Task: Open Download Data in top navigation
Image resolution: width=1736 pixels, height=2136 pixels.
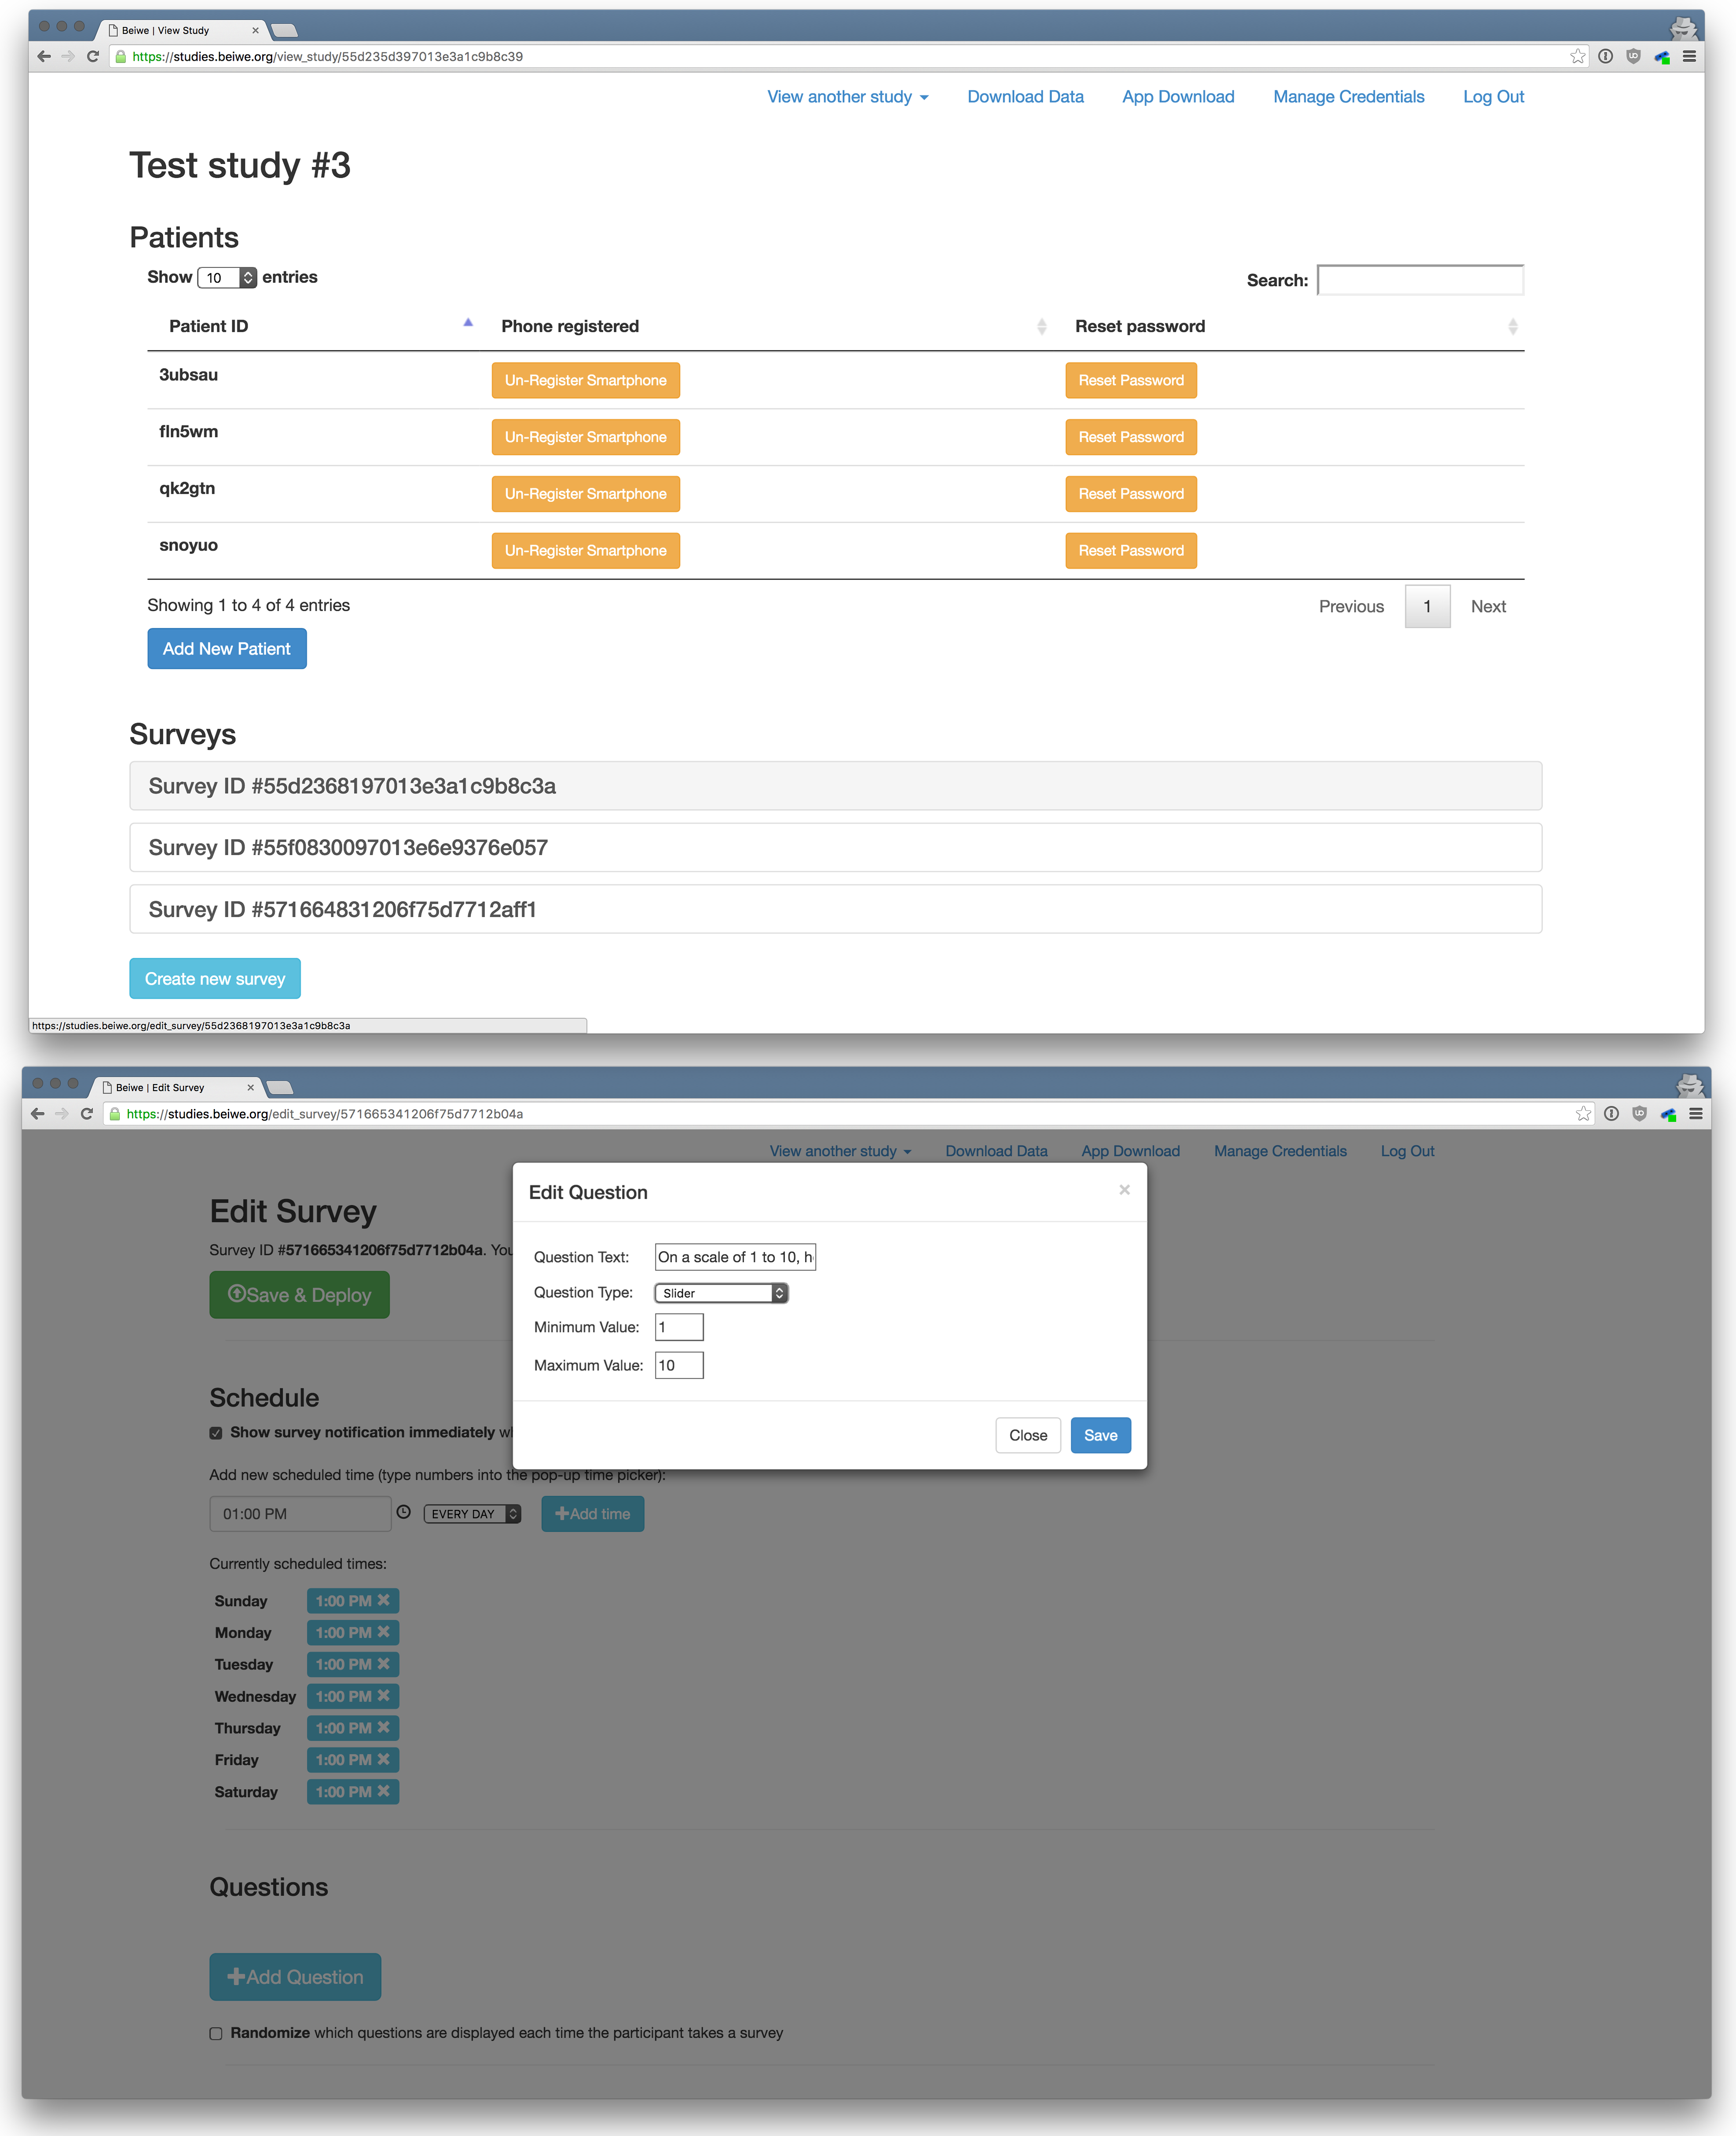Action: tap(1025, 97)
